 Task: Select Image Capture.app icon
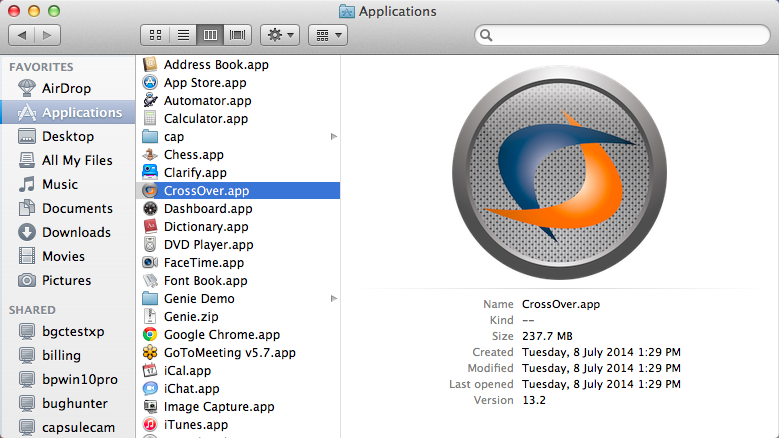coord(150,407)
